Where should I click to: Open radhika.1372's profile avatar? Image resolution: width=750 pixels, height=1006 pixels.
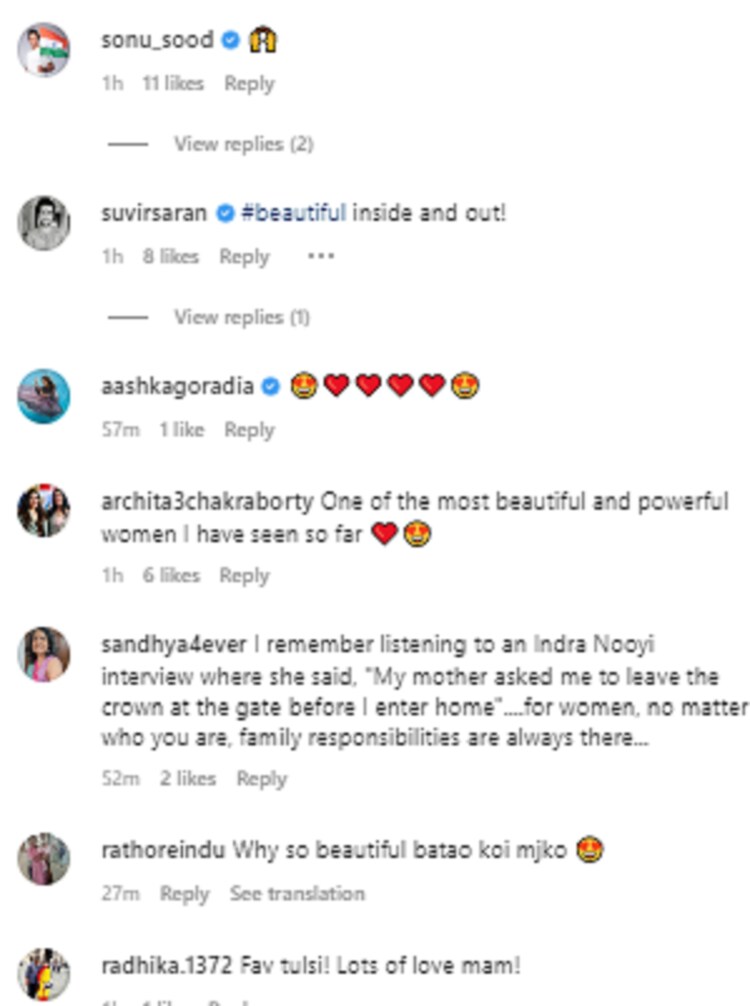coord(44,975)
